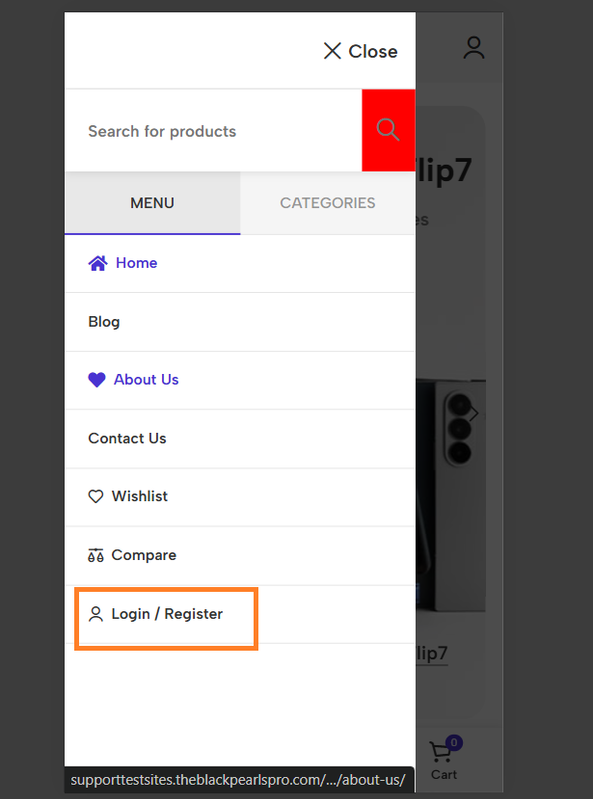Screen dimensions: 593x799
Task: Focus the Search for products field
Action: click(x=214, y=131)
